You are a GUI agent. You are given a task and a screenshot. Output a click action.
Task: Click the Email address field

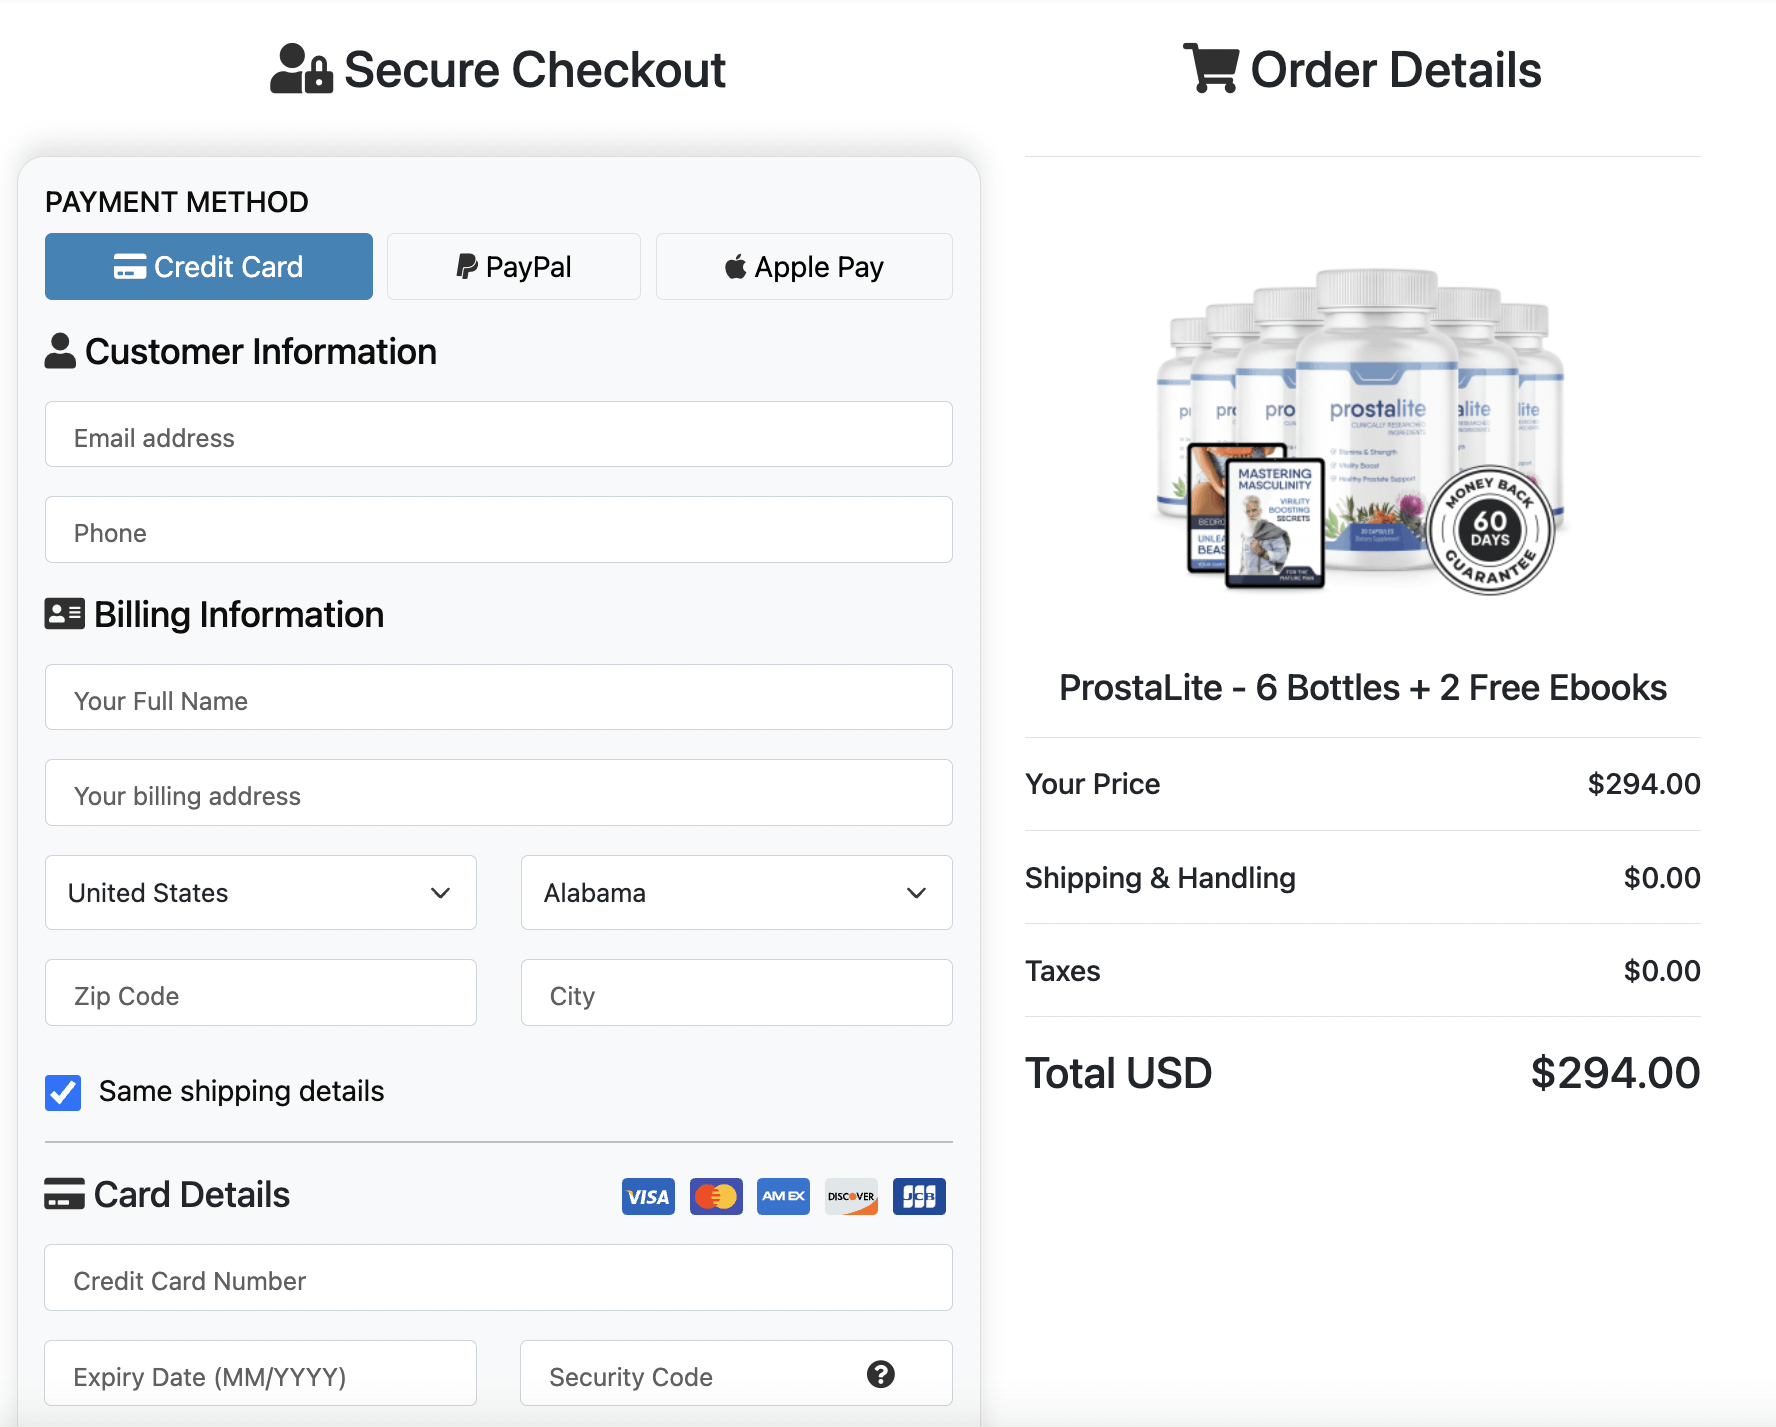pos(498,436)
